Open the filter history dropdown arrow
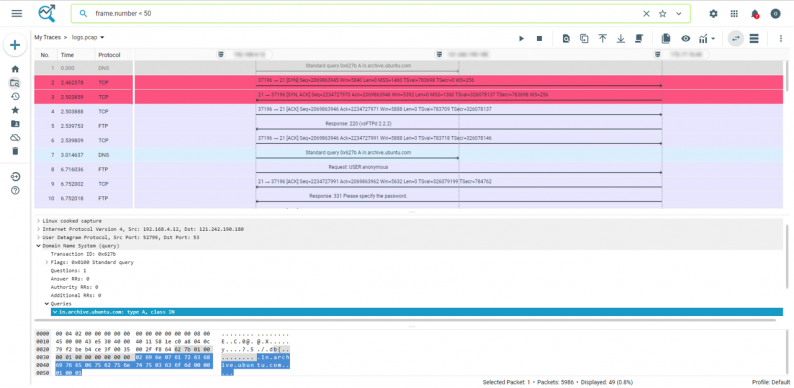Viewport: 794px width, 388px height. click(x=679, y=14)
